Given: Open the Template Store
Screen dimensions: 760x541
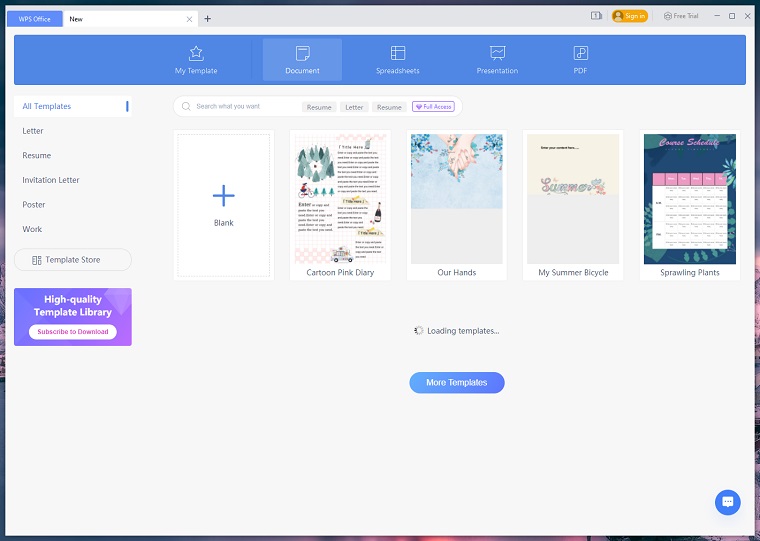Looking at the screenshot, I should tap(73, 260).
